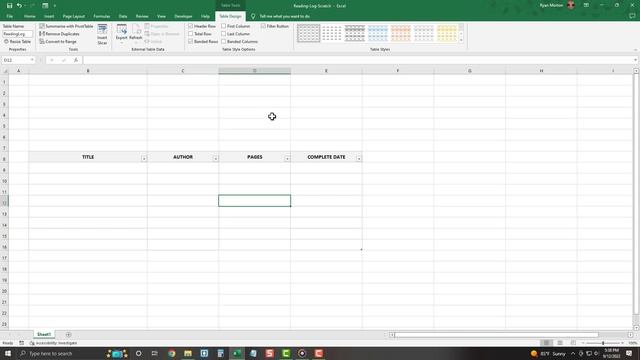This screenshot has height=360, width=640.
Task: Switch to the View tab
Action: tap(161, 16)
